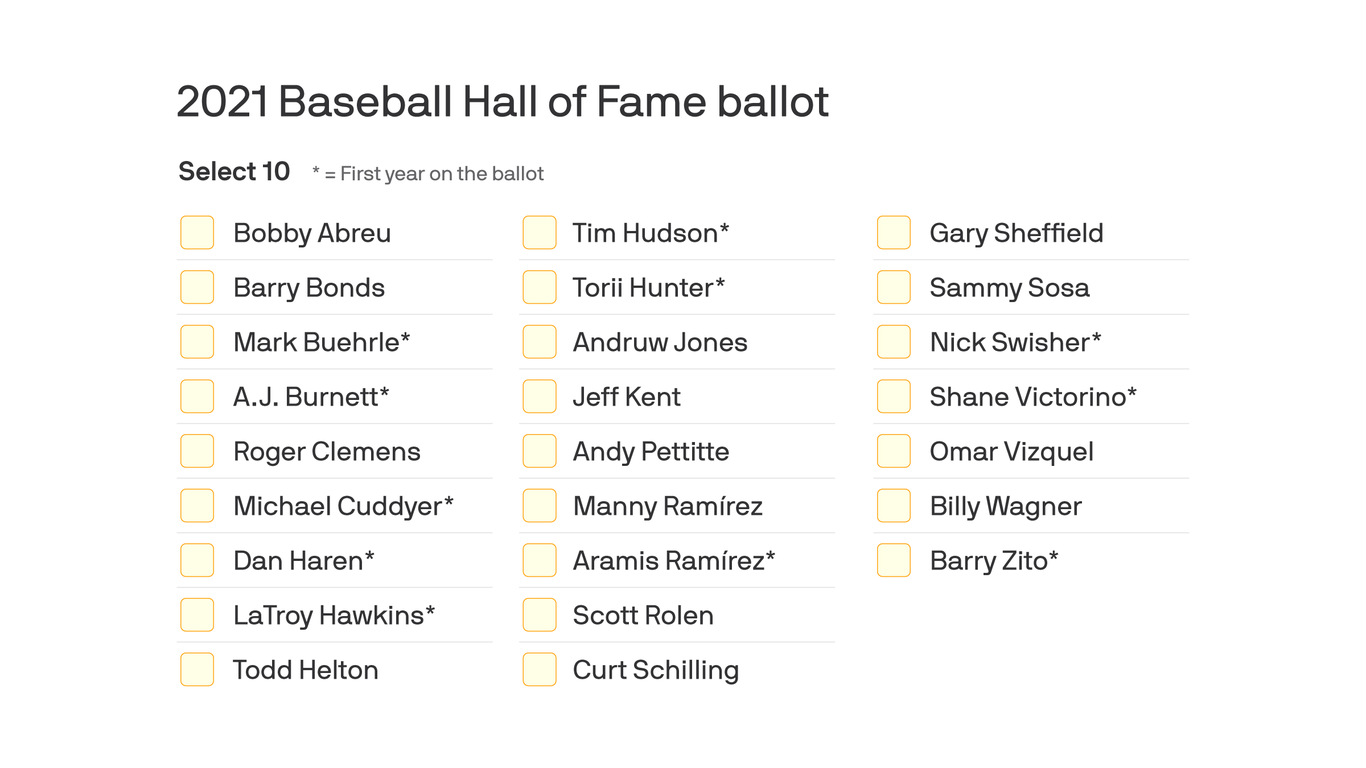Check Curt Schilling's checkbox
Viewport: 1366px width, 768px height.
tap(539, 670)
